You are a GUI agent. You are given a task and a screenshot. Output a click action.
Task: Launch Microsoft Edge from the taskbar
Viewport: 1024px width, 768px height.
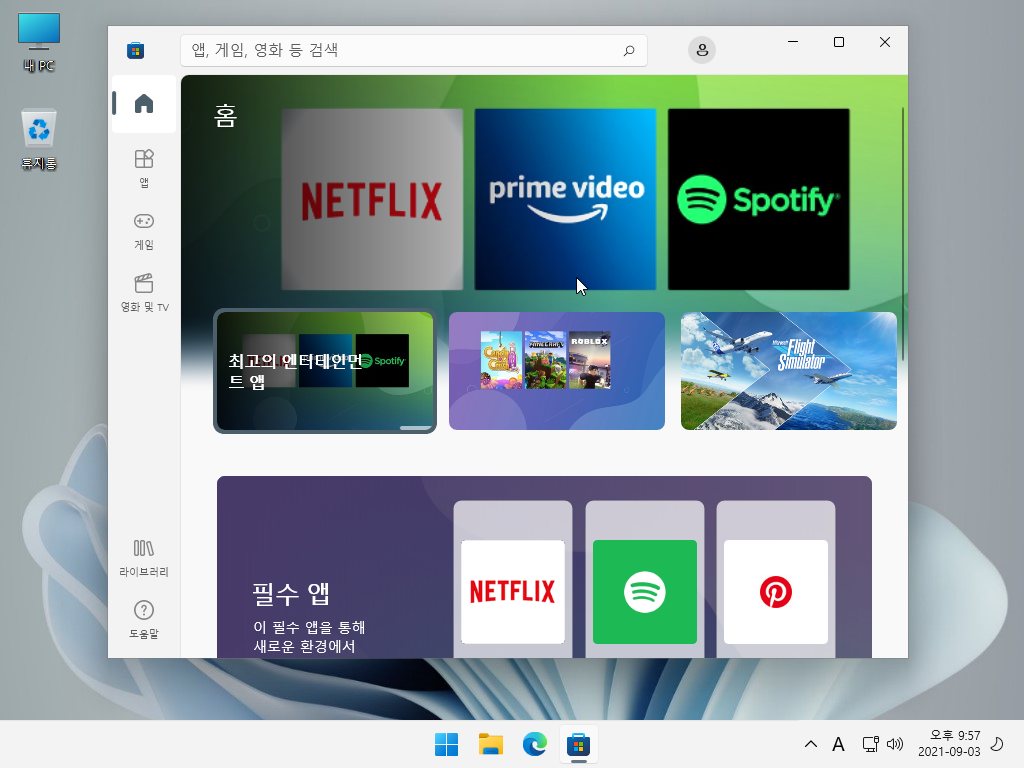pyautogui.click(x=535, y=744)
